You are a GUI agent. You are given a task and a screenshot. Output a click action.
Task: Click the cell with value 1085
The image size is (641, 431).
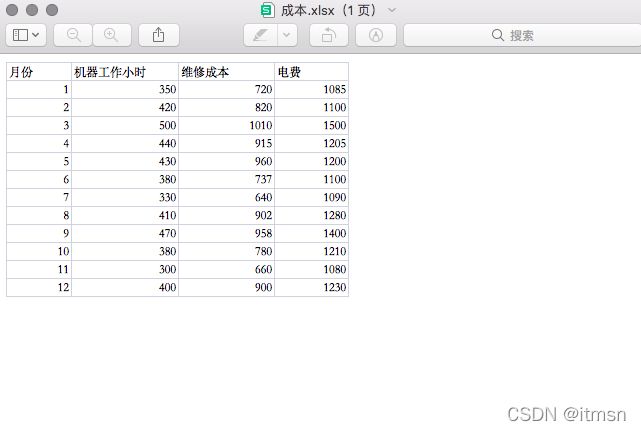tap(312, 90)
